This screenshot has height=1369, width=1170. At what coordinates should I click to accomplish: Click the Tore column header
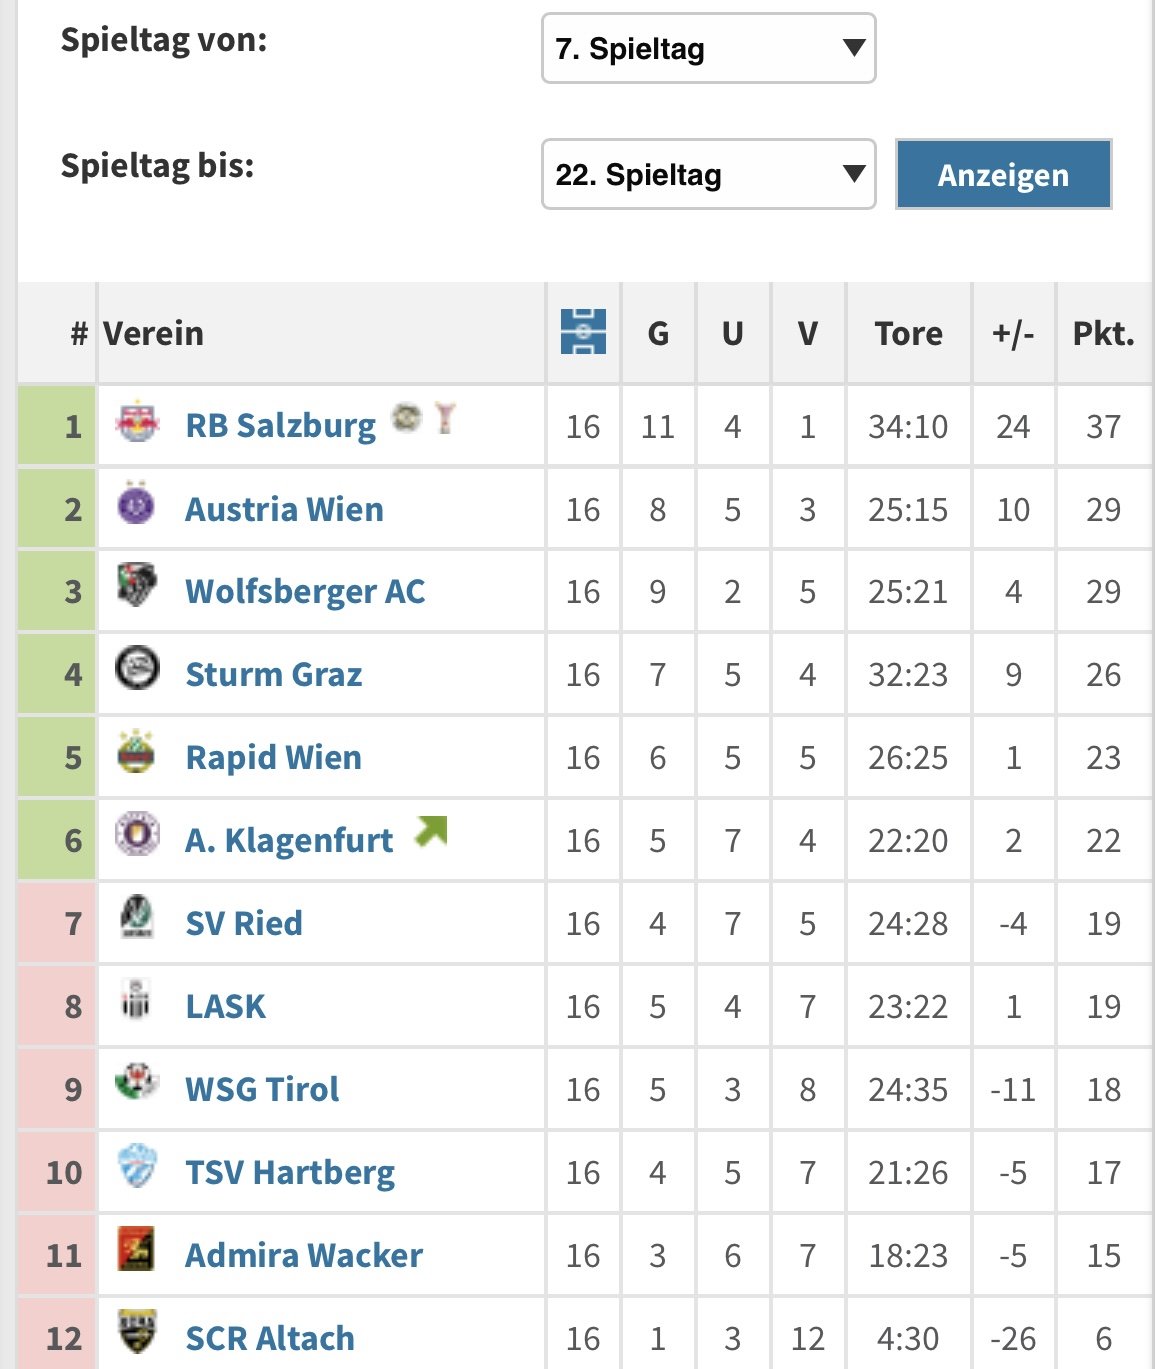coord(908,333)
